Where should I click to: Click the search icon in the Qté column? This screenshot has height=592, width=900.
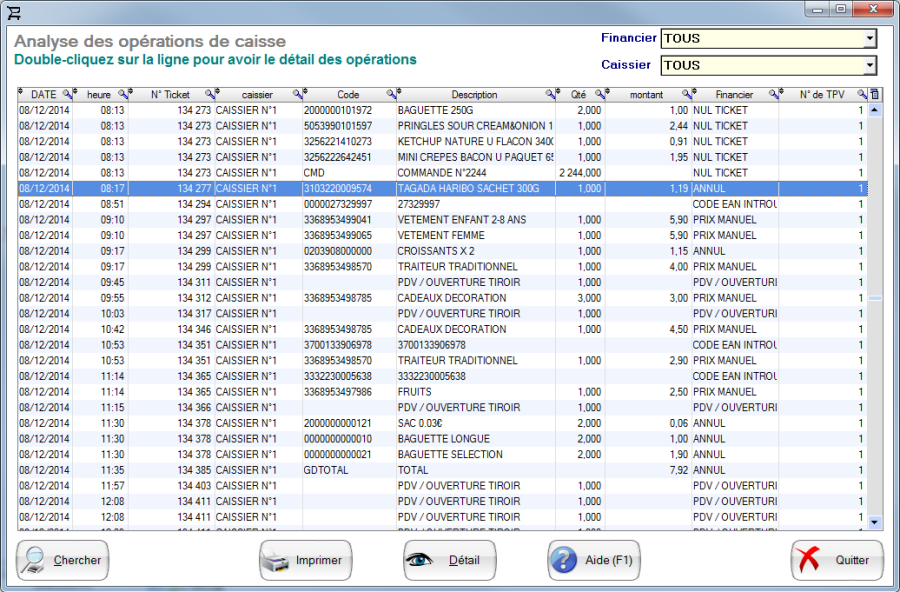(600, 93)
